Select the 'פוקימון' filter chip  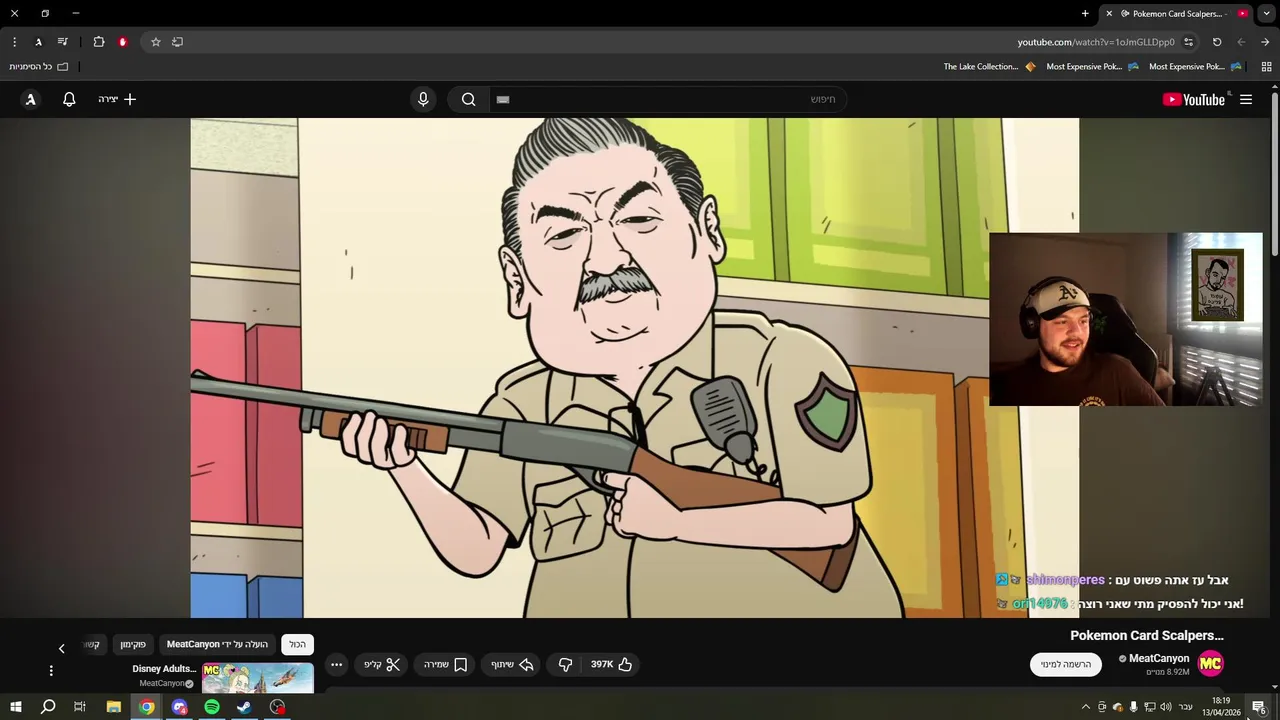tap(133, 644)
